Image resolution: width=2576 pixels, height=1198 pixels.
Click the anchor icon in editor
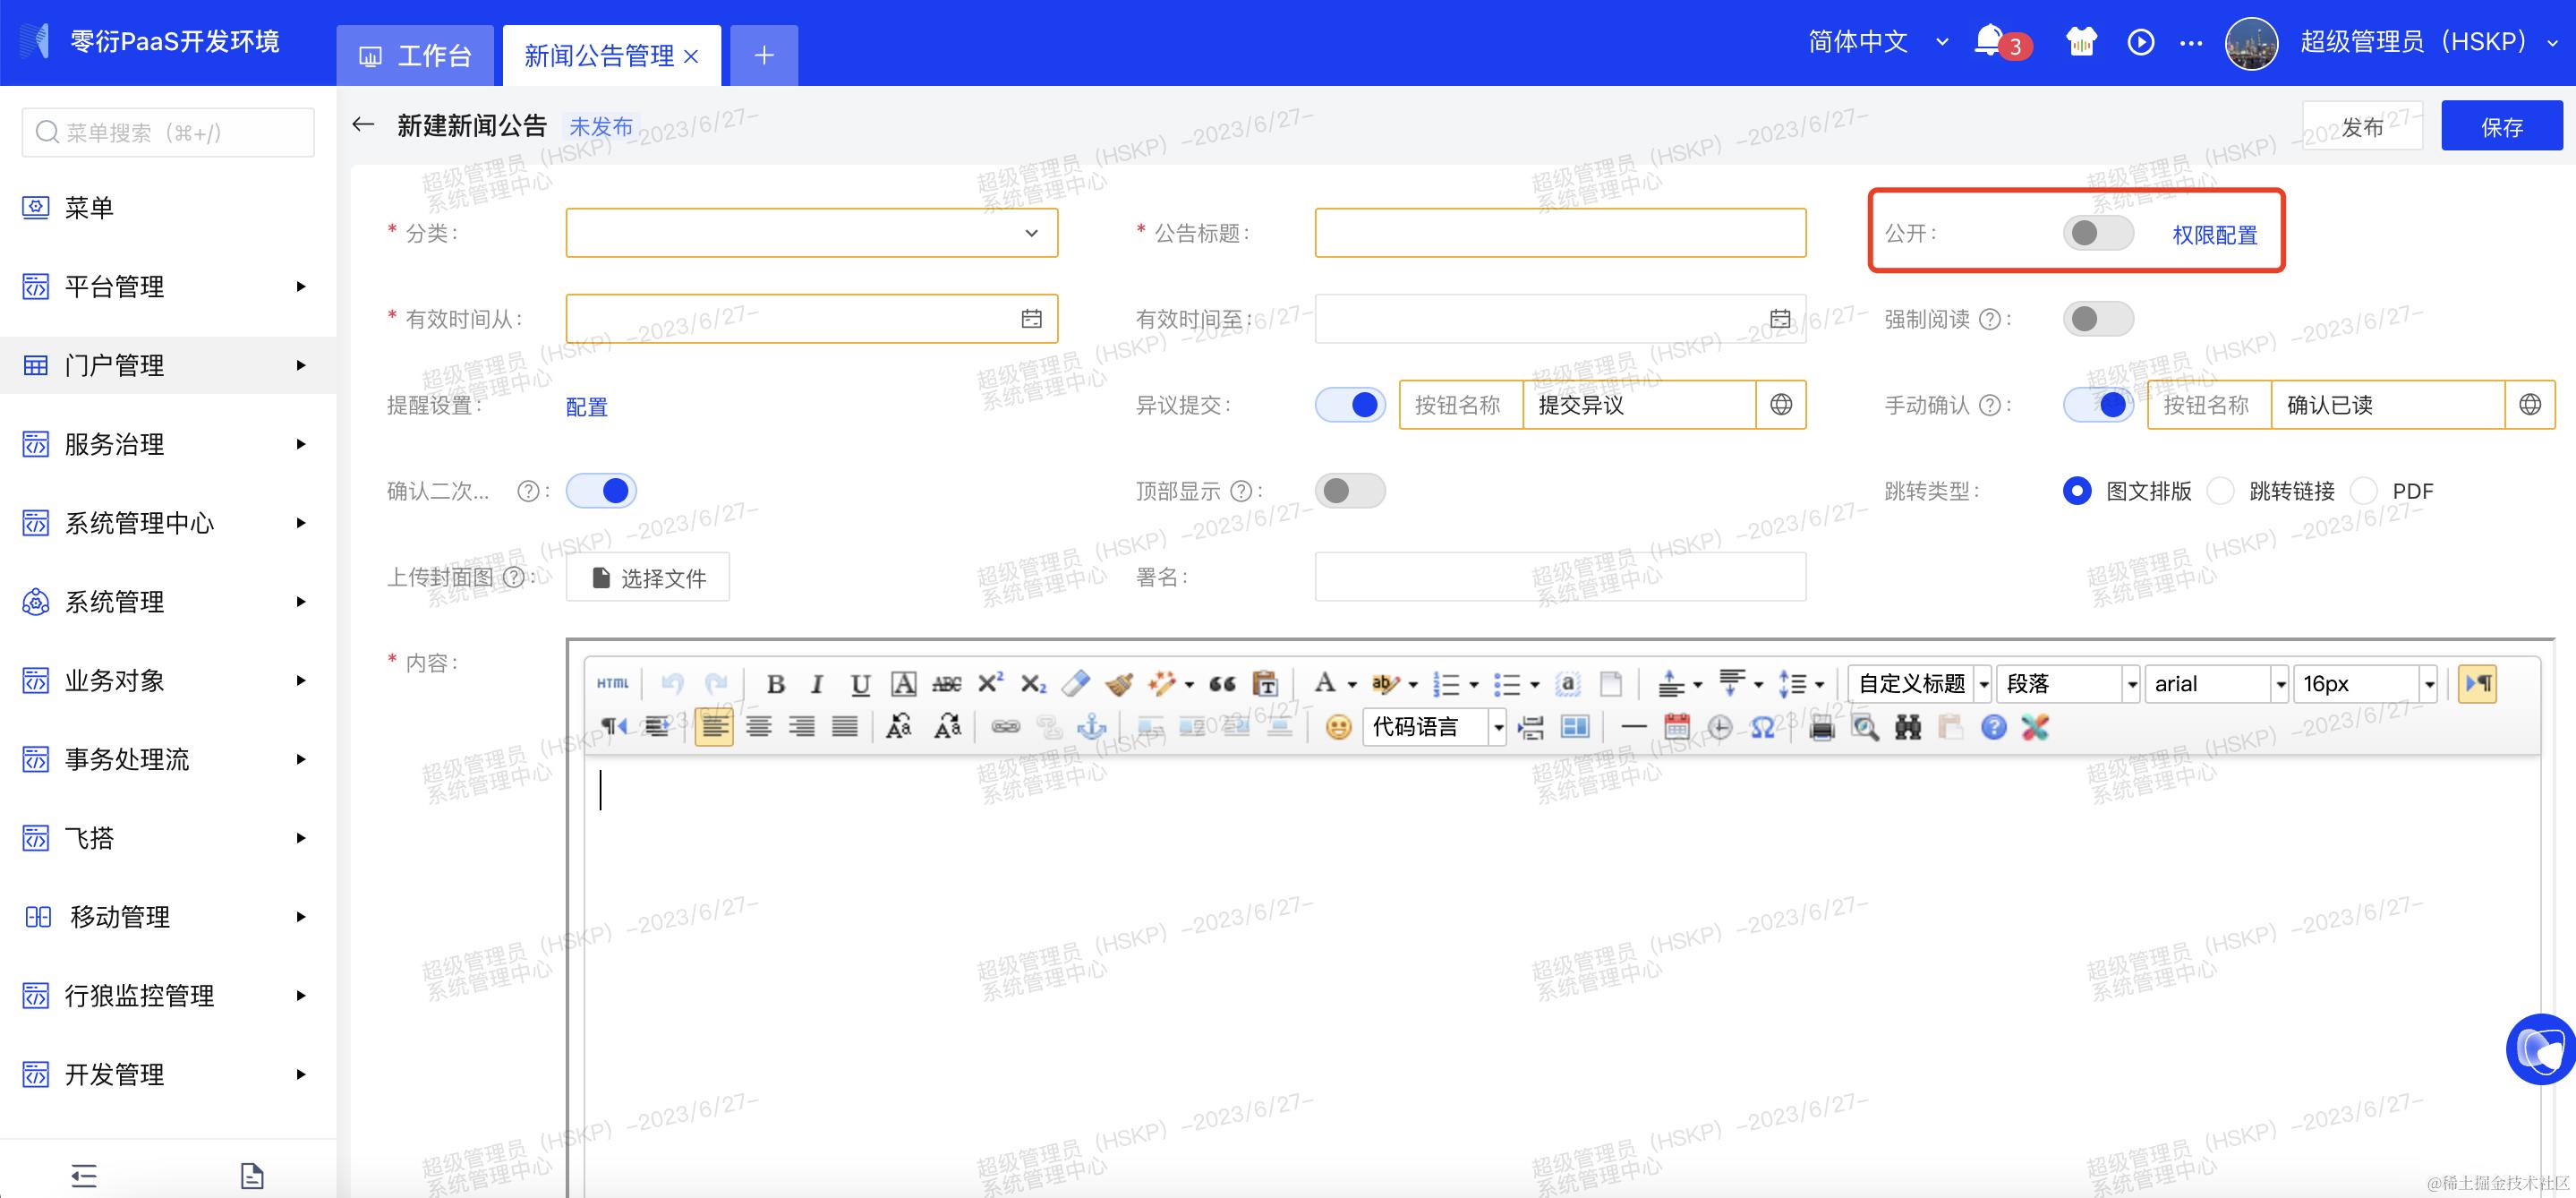tap(1092, 727)
